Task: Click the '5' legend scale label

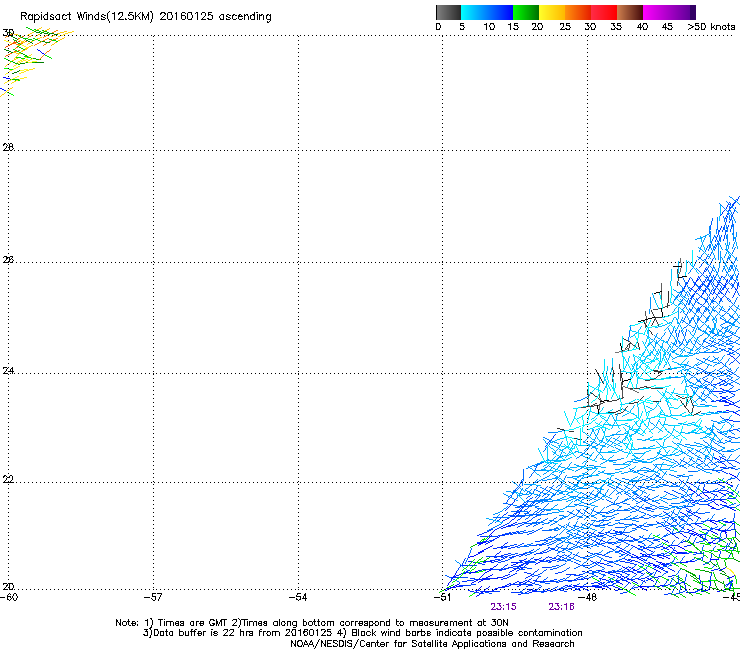Action: point(462,27)
